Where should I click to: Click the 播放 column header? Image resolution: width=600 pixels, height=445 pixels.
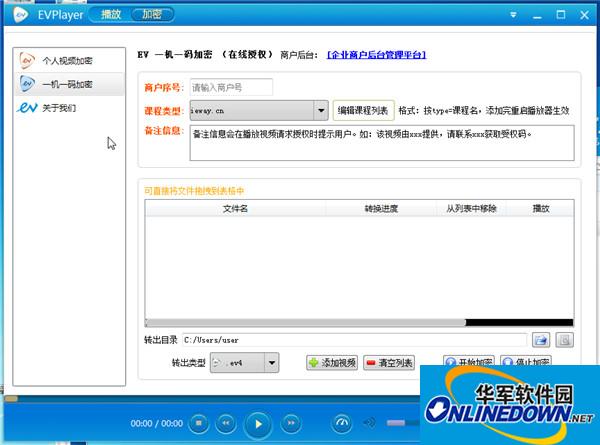pyautogui.click(x=541, y=209)
